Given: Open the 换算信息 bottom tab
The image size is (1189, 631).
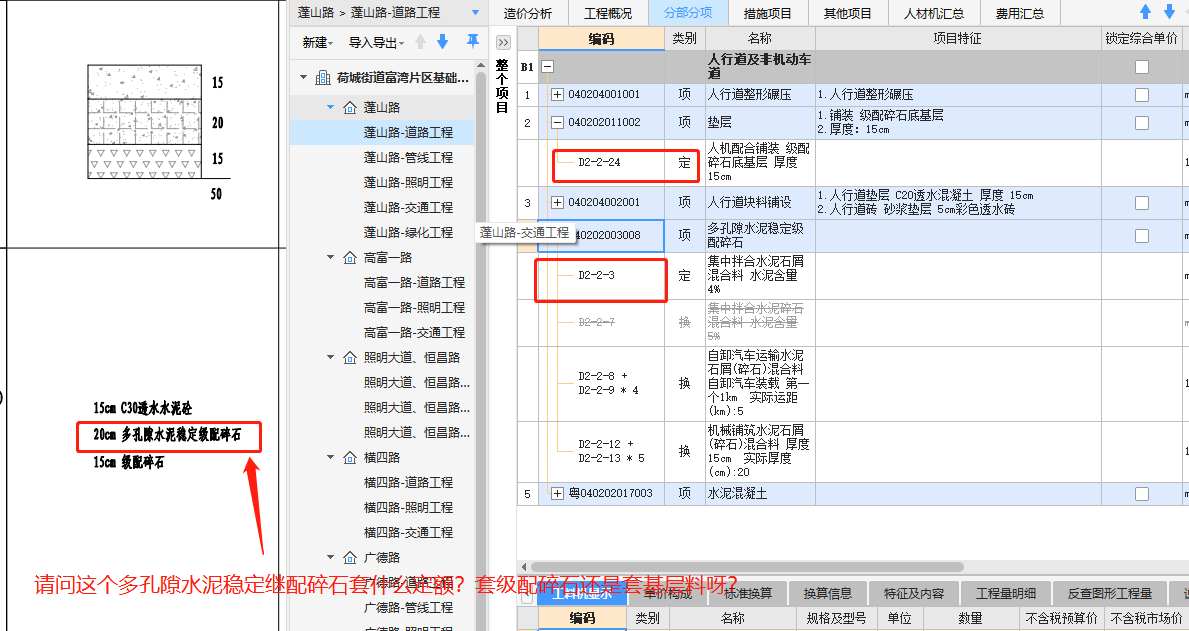Looking at the screenshot, I should pos(827,594).
